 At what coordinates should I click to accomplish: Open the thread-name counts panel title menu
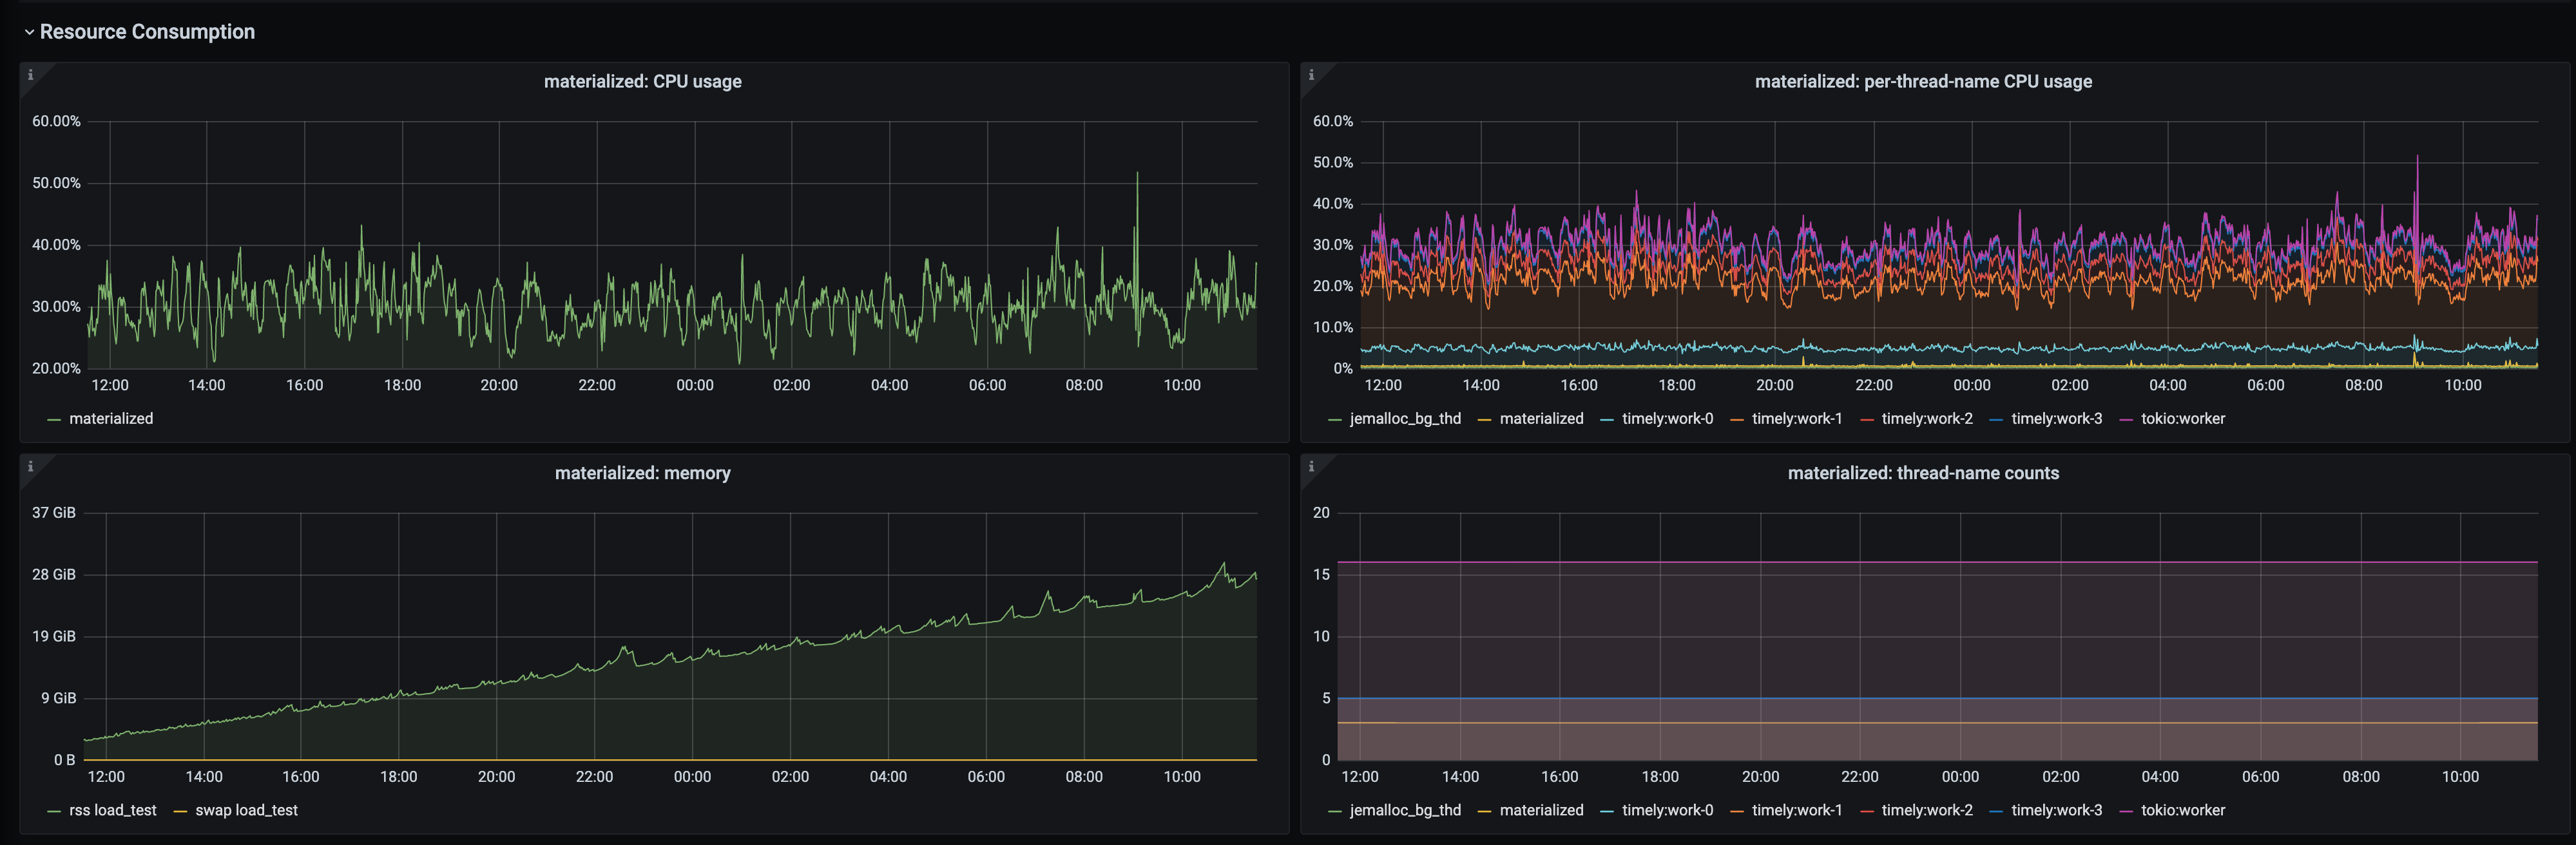pyautogui.click(x=1922, y=473)
